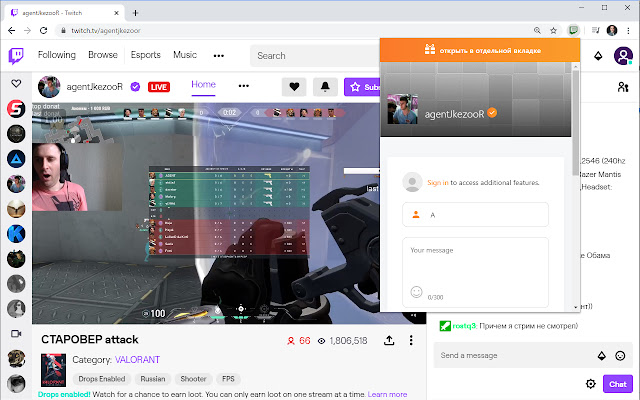This screenshot has height=400, width=640.
Task: Click the recommended channels camera icon in sidebar
Action: coord(16,334)
